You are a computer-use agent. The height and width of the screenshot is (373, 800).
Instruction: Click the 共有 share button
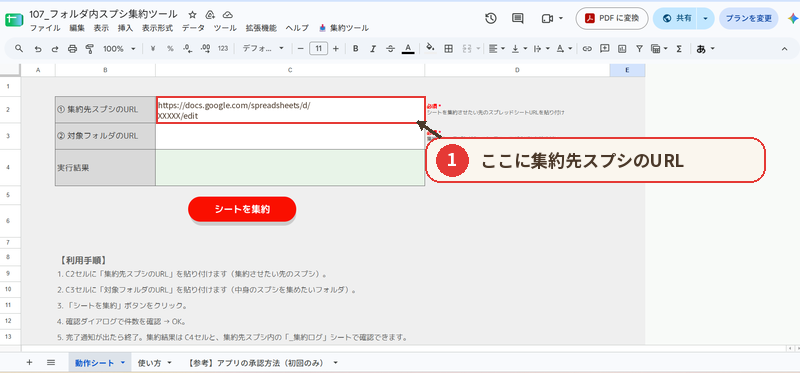pos(677,18)
